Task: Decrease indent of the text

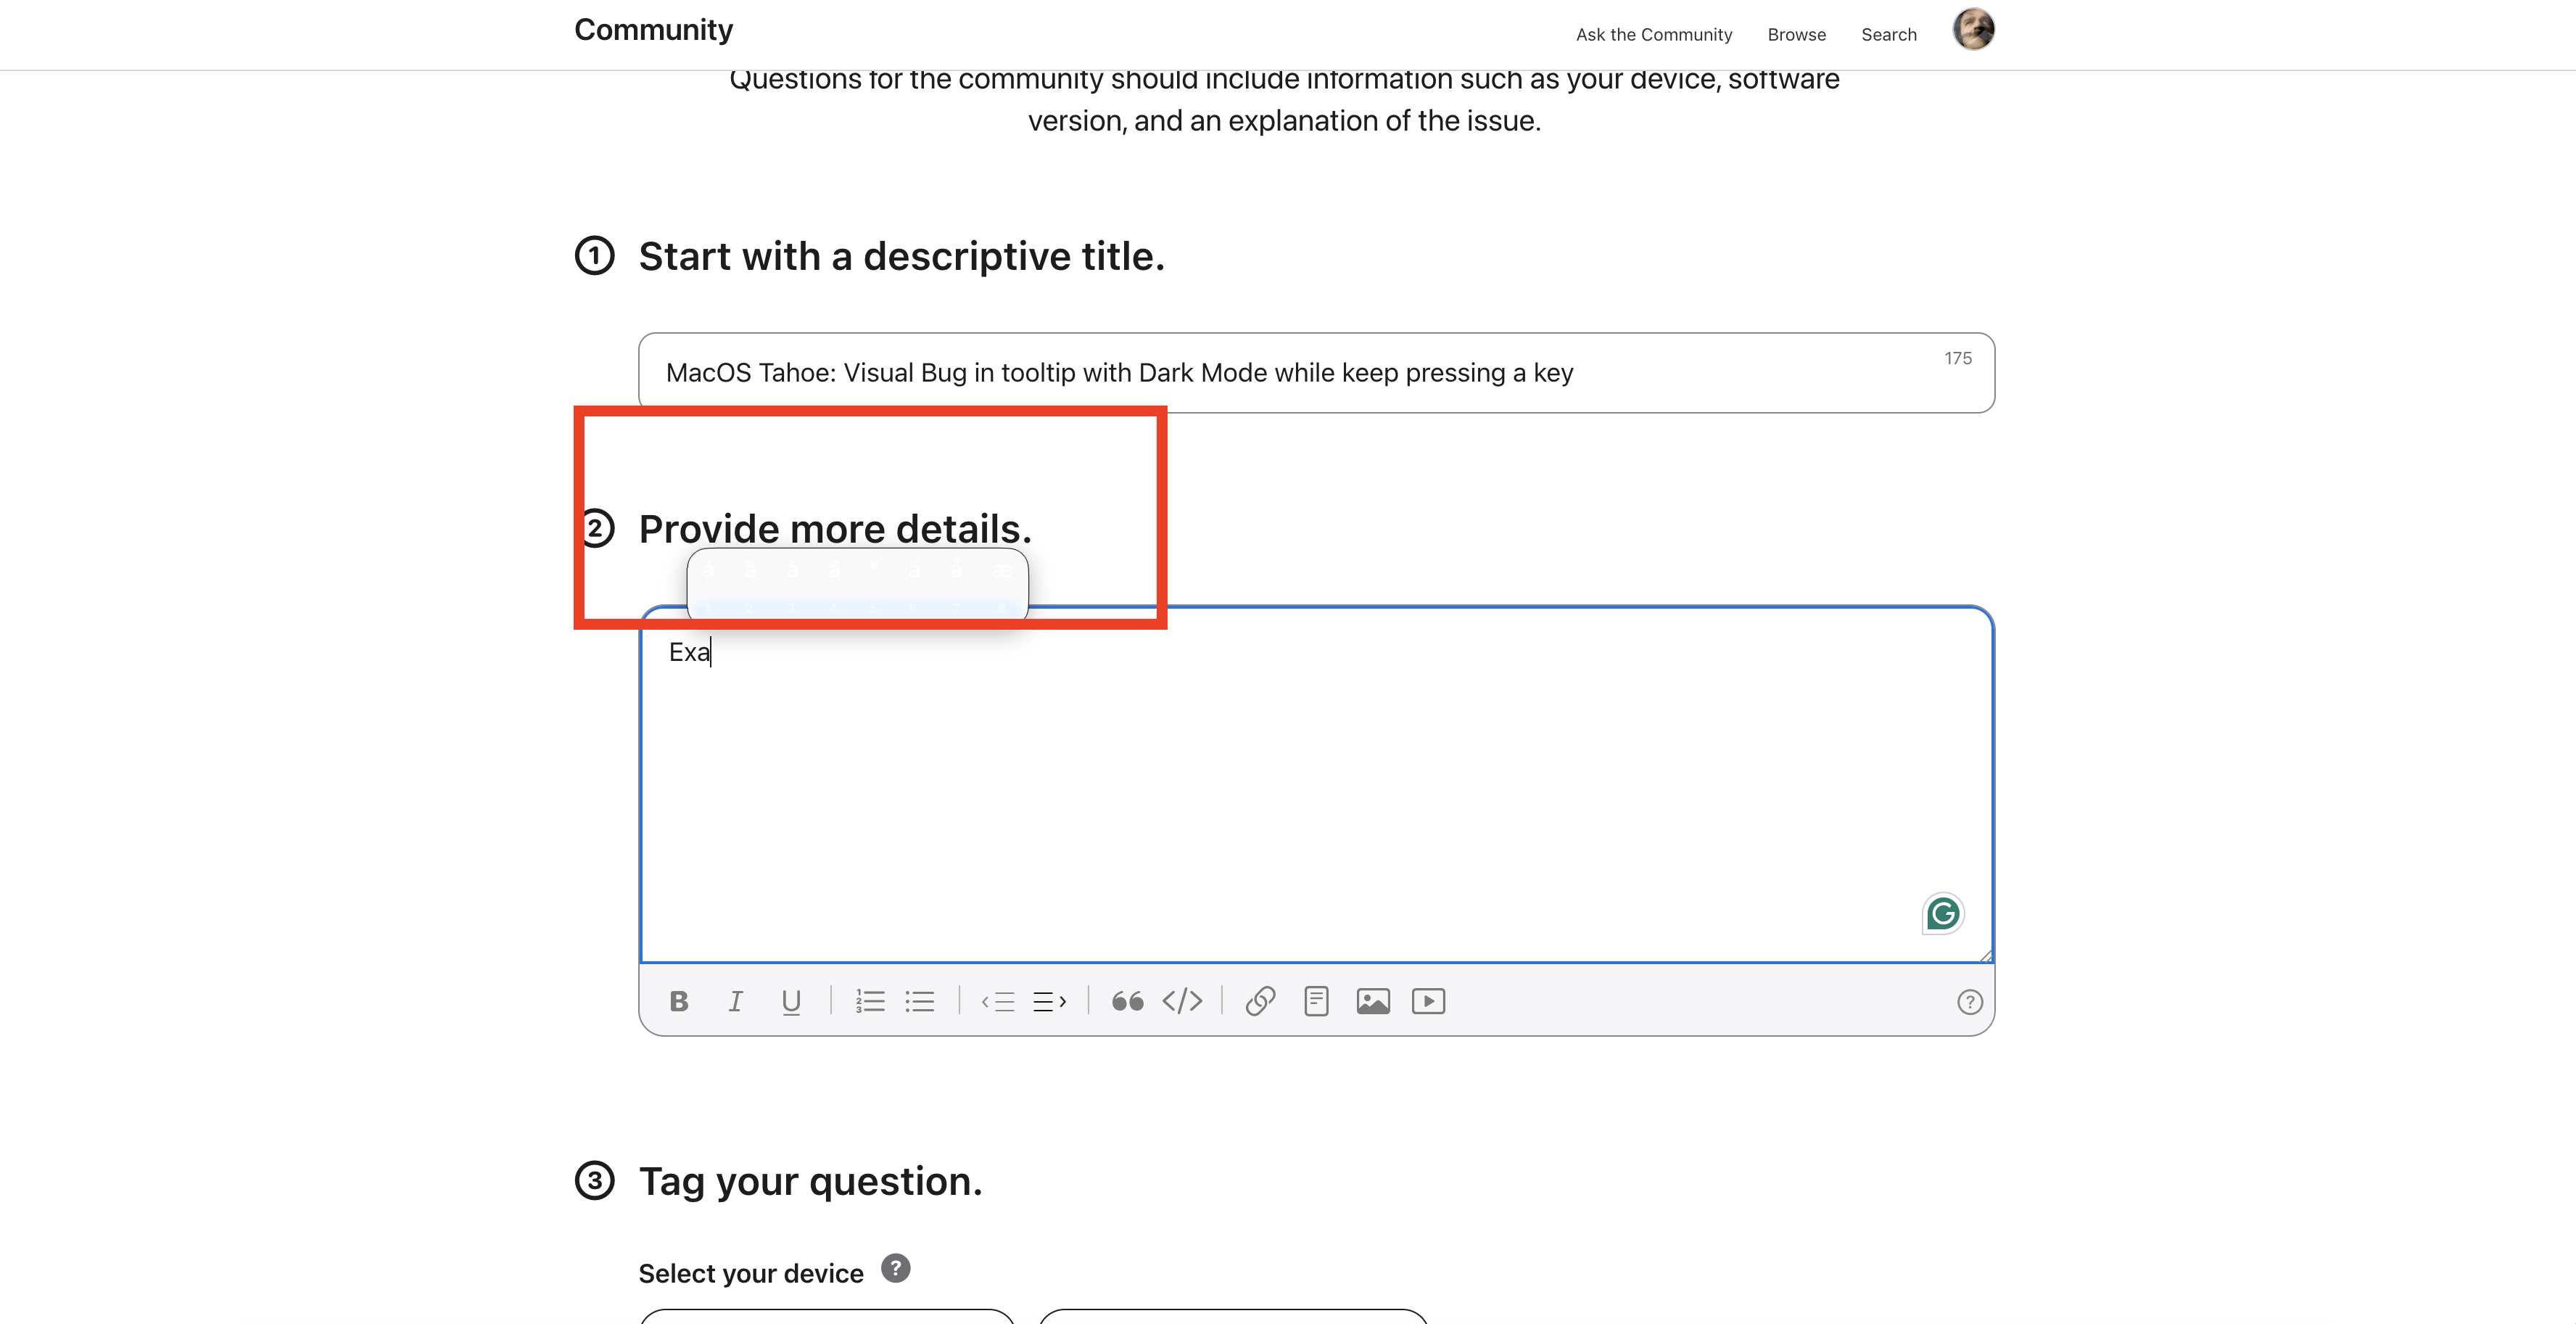Action: click(x=998, y=1001)
